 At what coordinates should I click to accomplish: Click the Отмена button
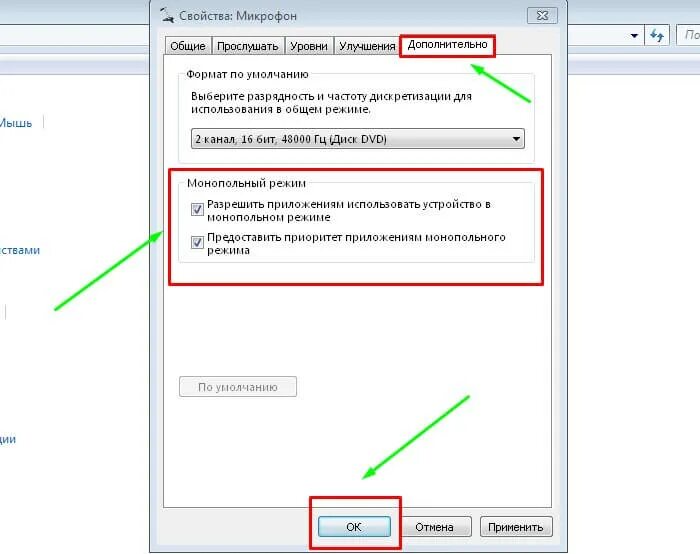point(434,527)
